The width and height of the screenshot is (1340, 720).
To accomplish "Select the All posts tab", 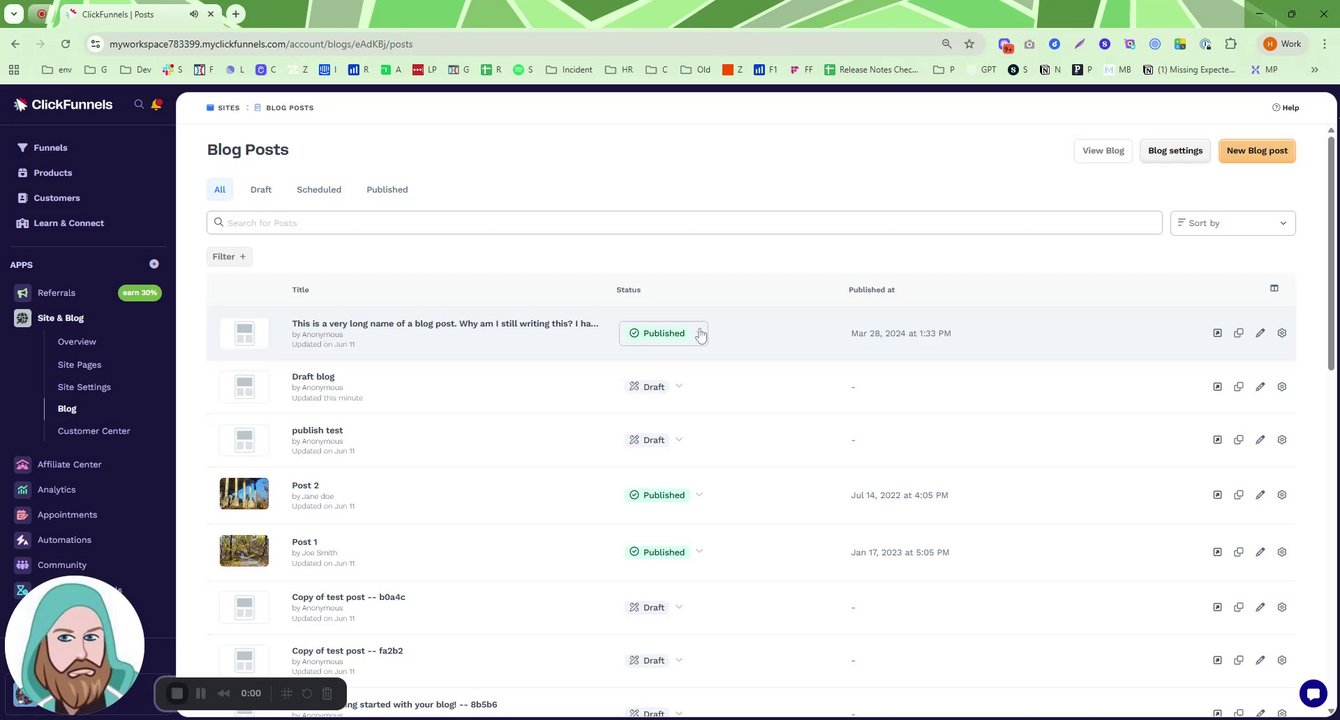I will 220,189.
